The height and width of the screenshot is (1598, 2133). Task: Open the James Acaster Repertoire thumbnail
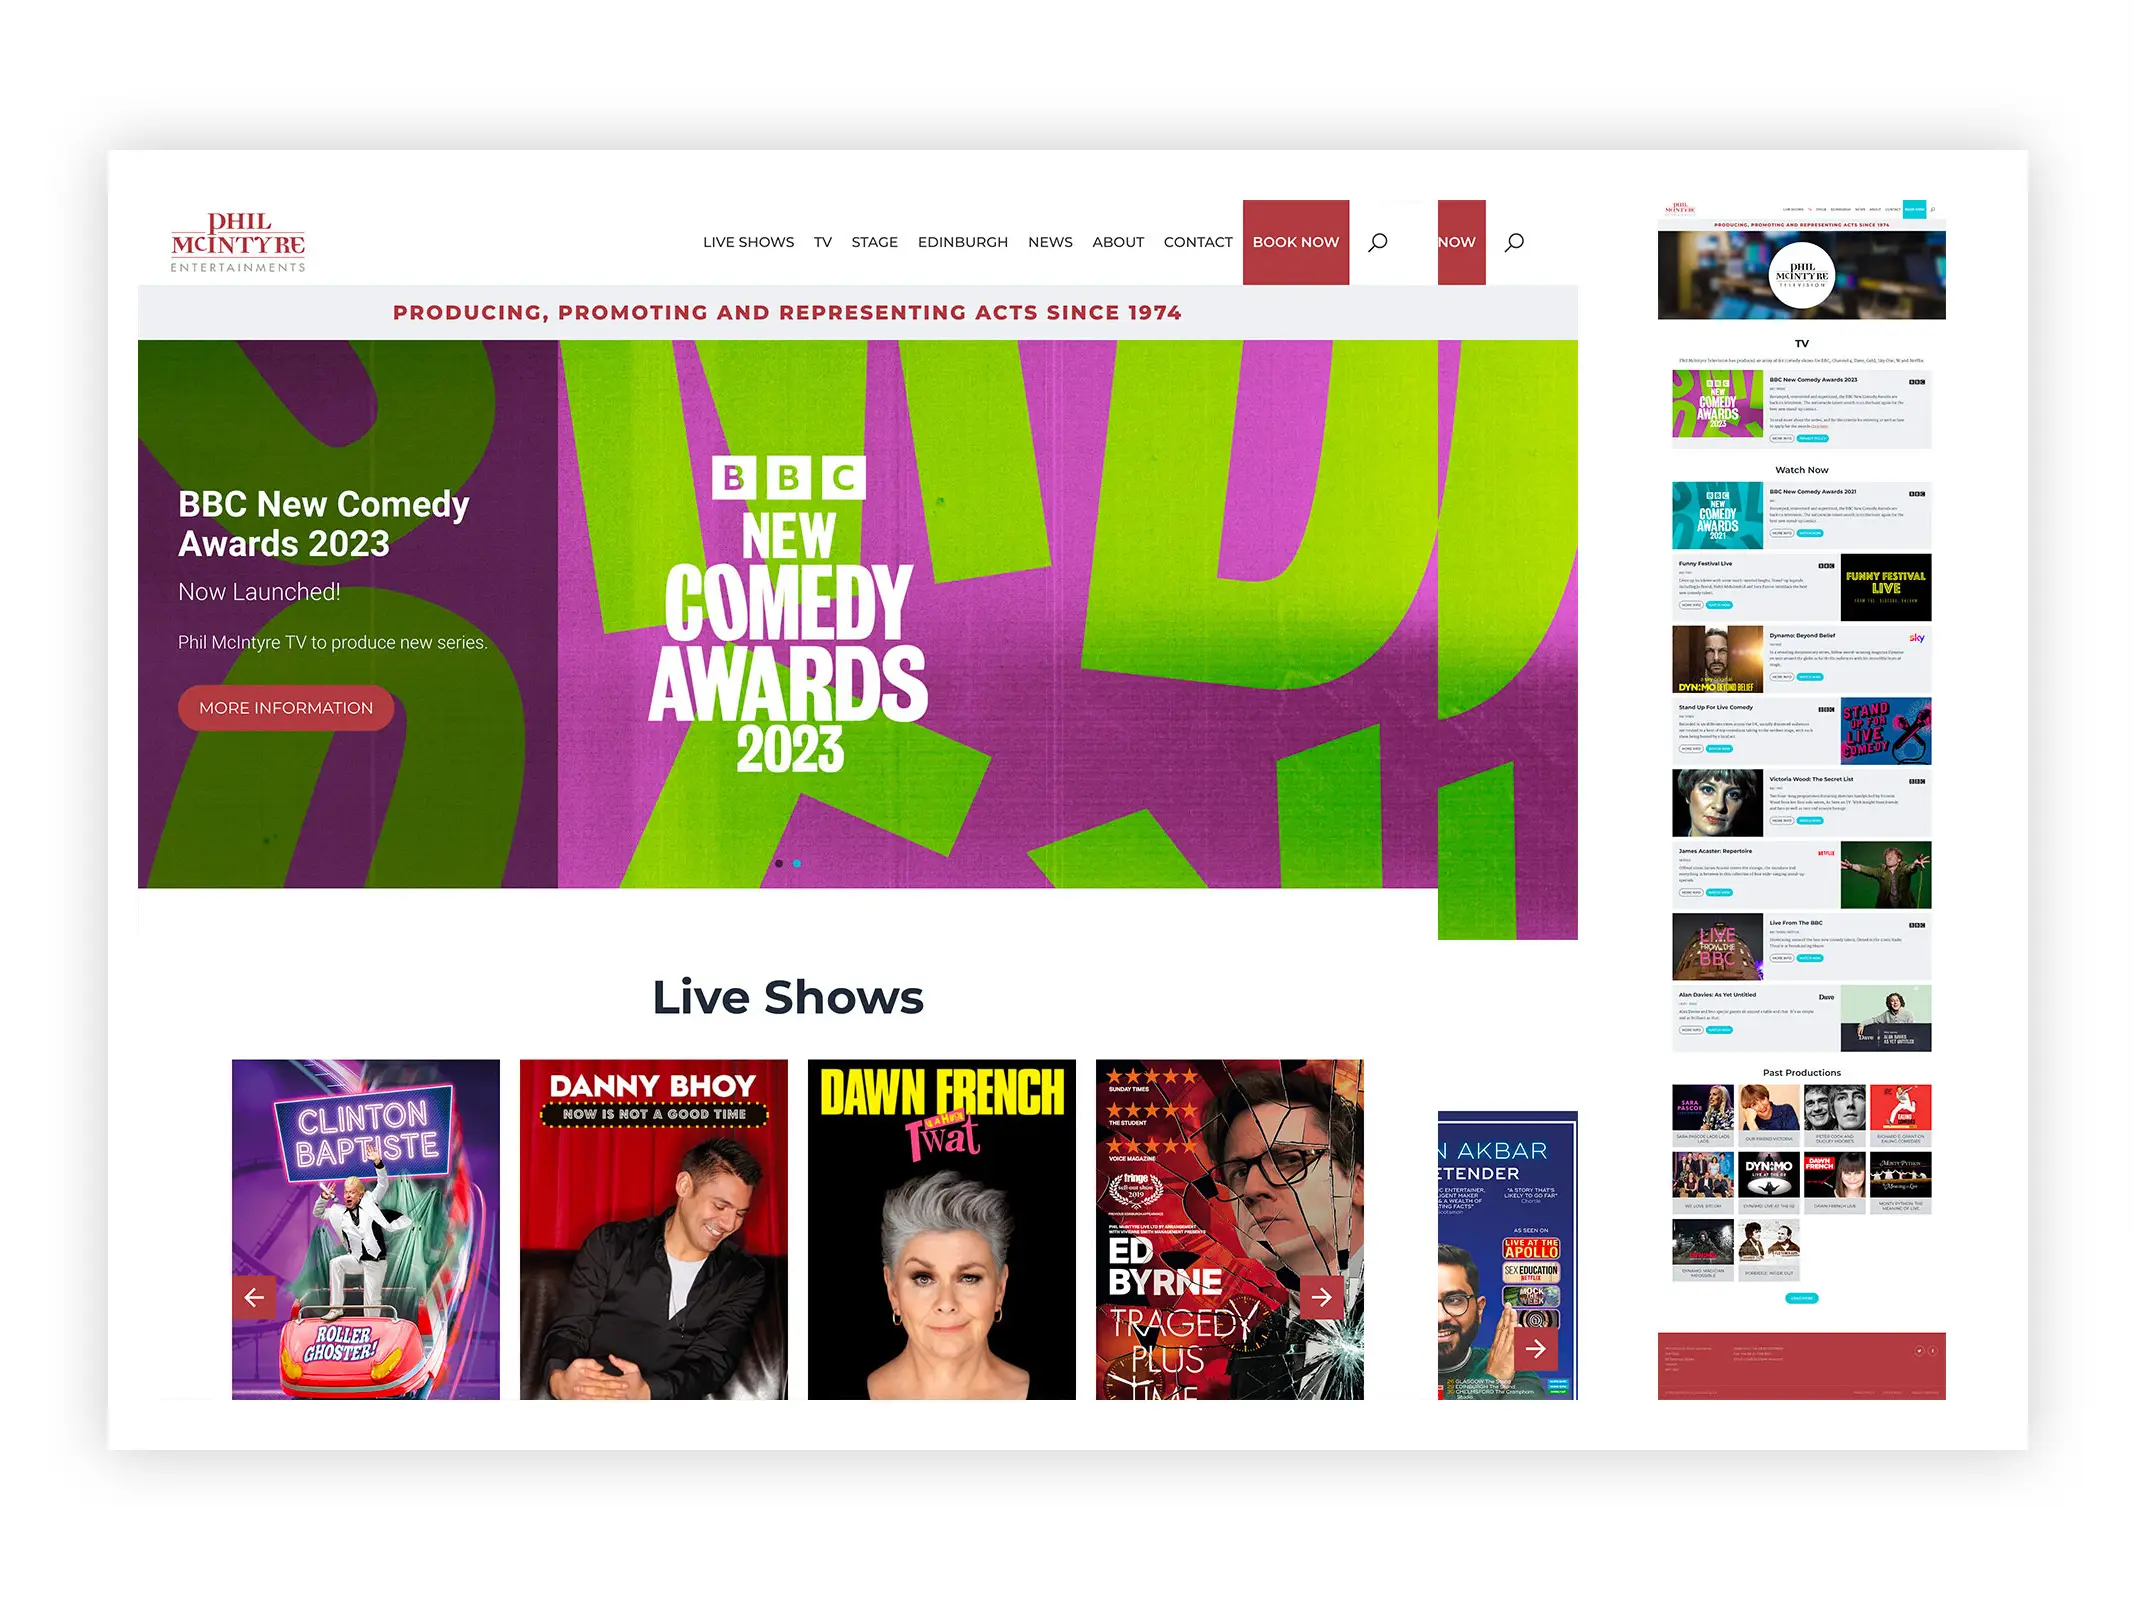click(1886, 875)
